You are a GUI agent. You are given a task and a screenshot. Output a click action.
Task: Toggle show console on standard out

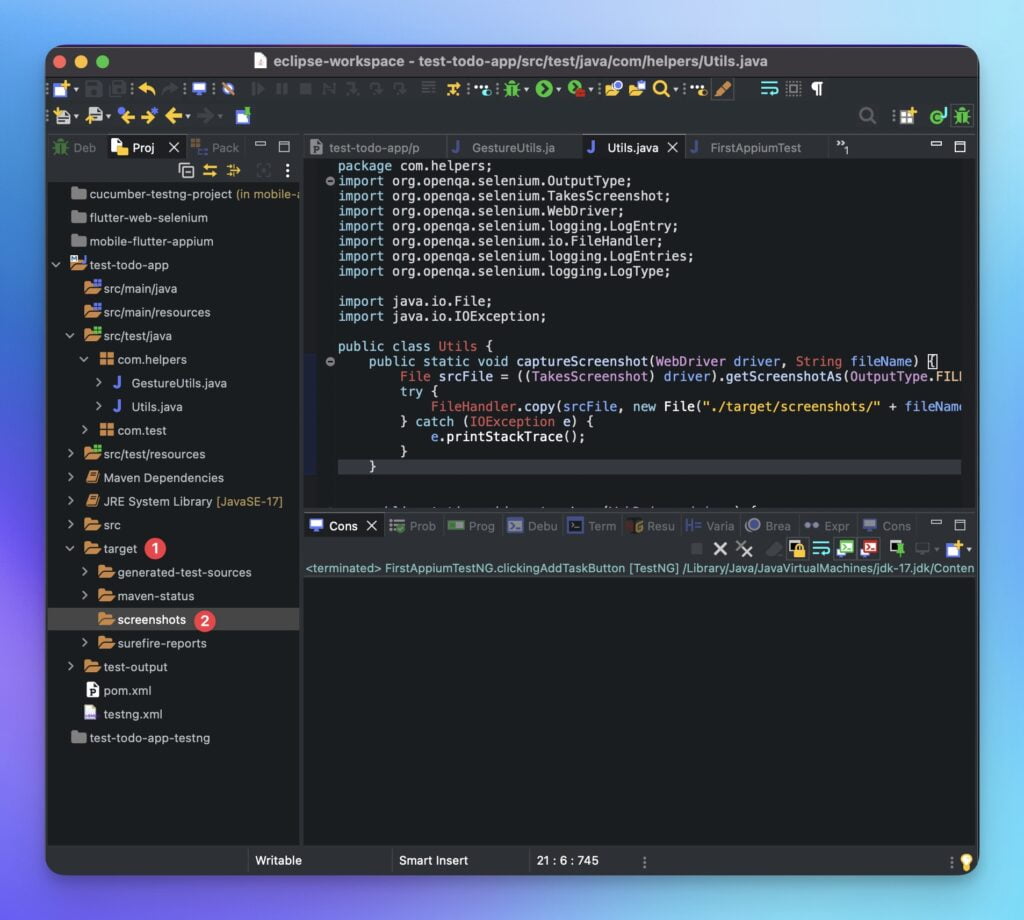click(845, 549)
